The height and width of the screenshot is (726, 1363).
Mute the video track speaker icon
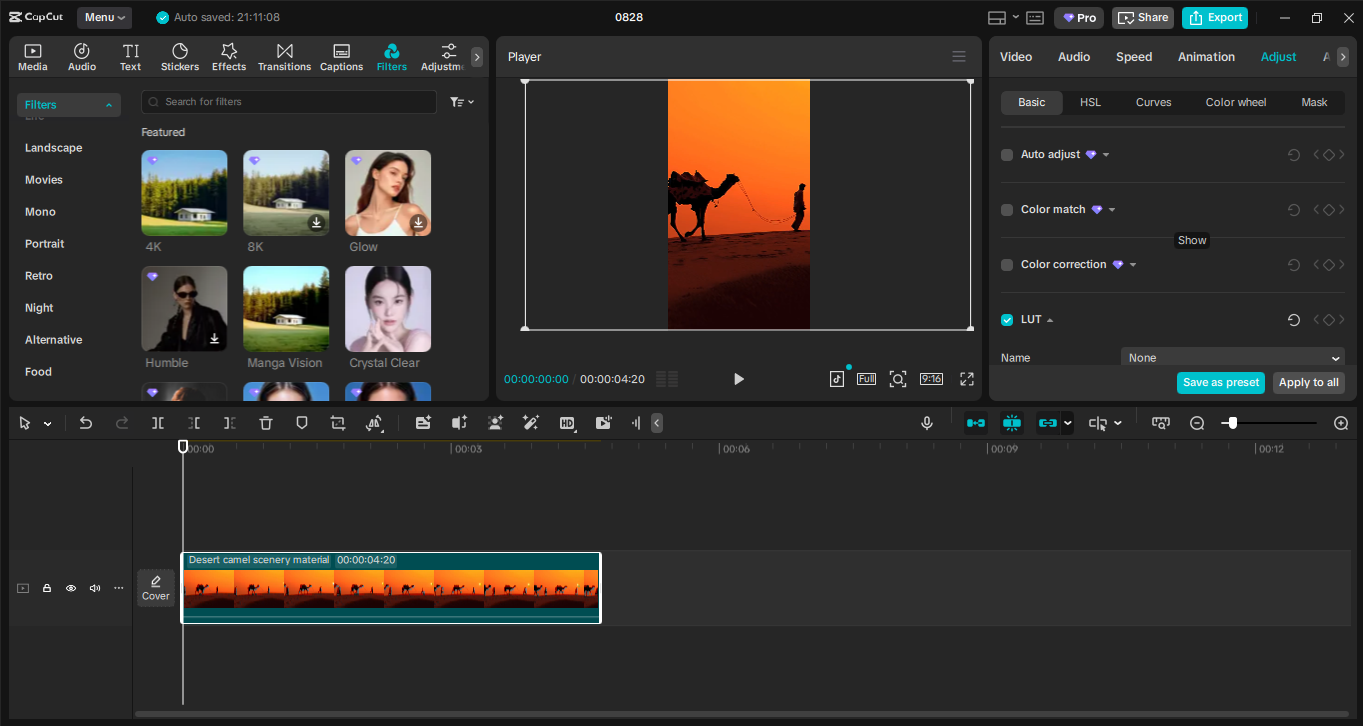[x=95, y=588]
